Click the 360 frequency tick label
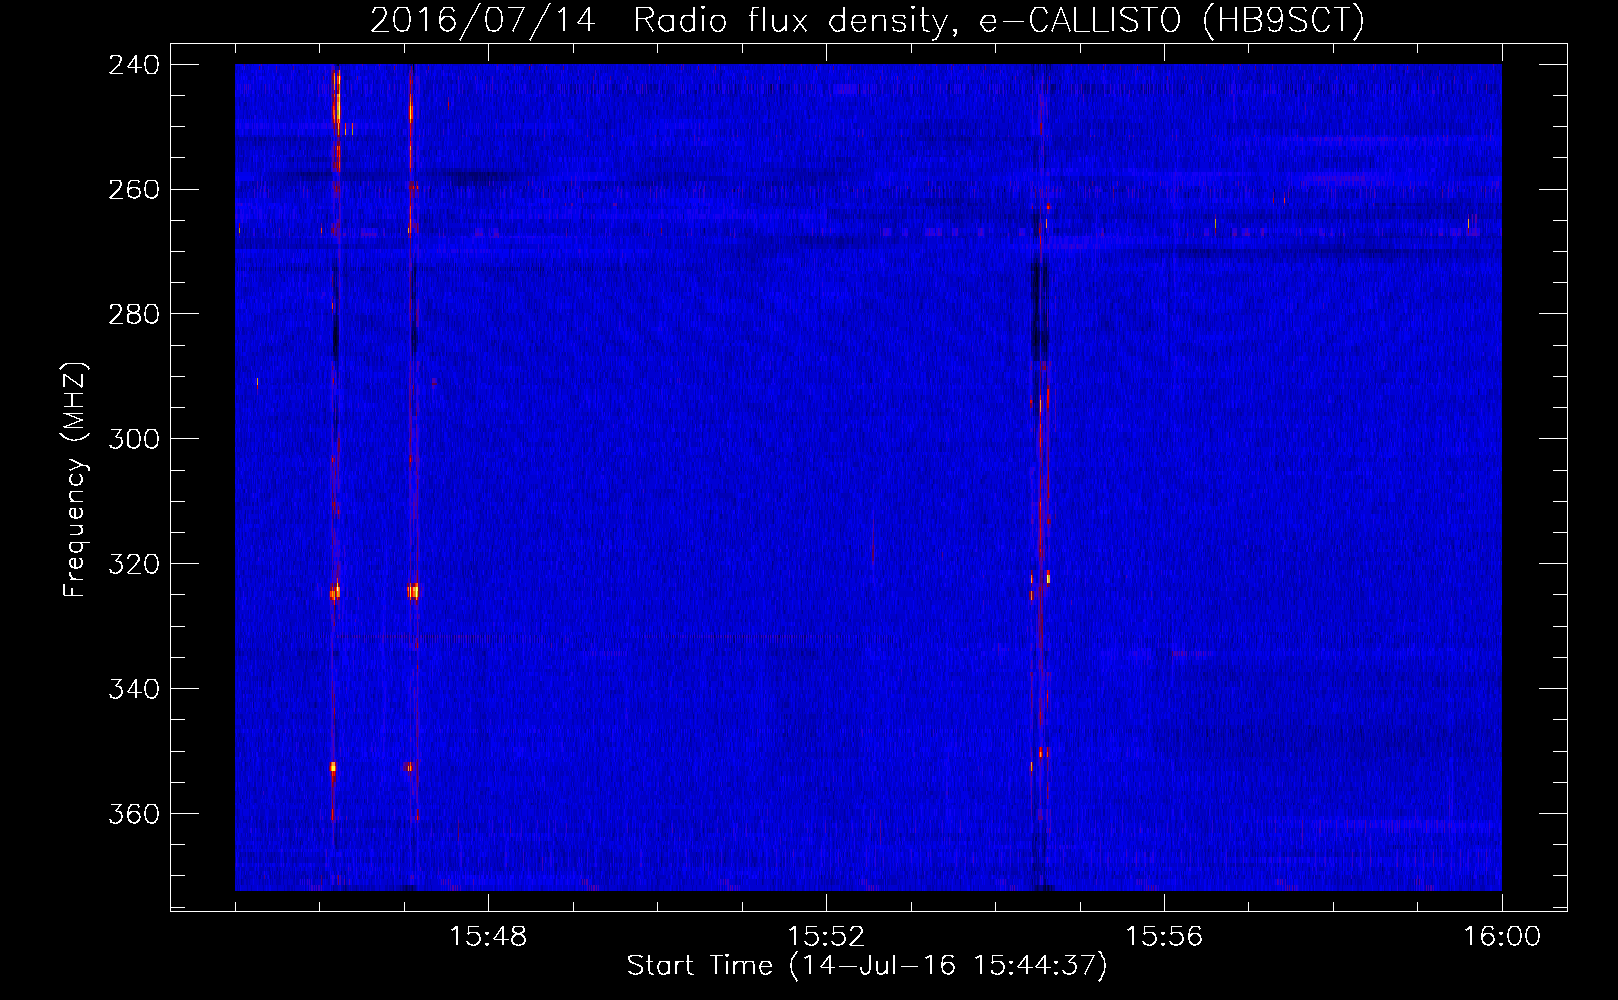Viewport: 1618px width, 1000px height. (133, 815)
